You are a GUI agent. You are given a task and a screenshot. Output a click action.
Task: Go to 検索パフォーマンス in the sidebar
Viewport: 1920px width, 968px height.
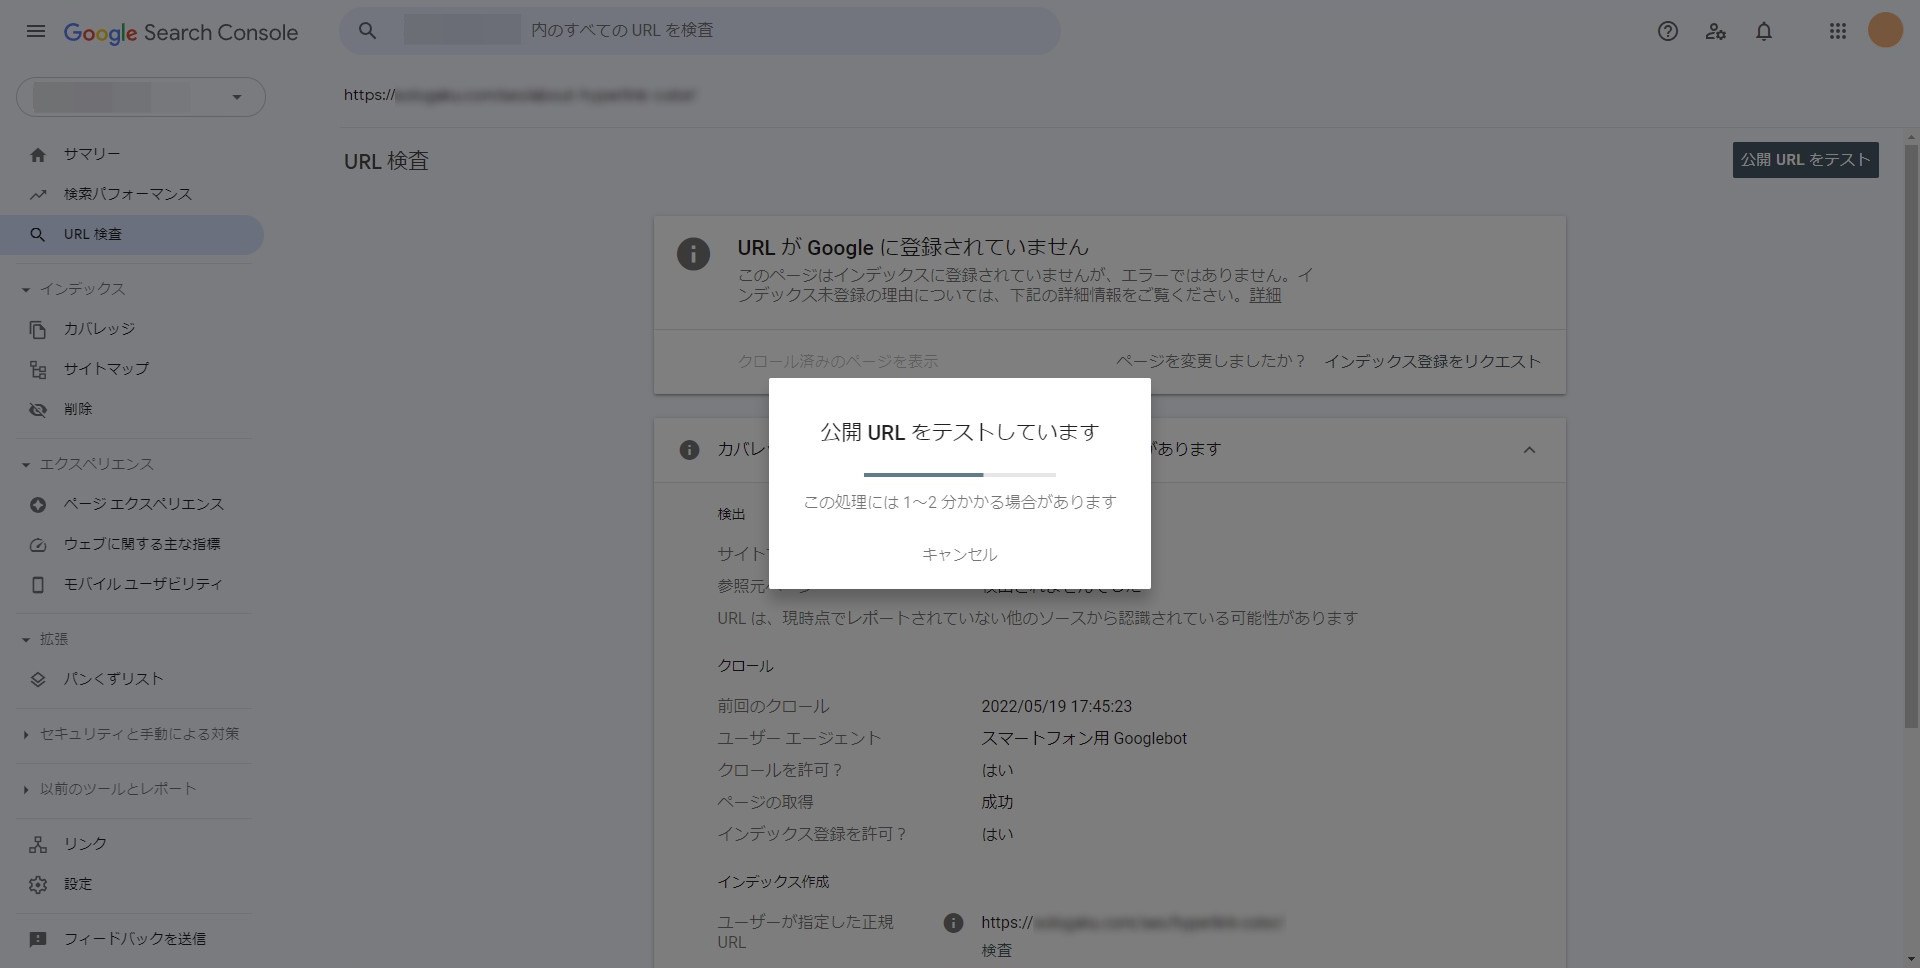tap(127, 194)
